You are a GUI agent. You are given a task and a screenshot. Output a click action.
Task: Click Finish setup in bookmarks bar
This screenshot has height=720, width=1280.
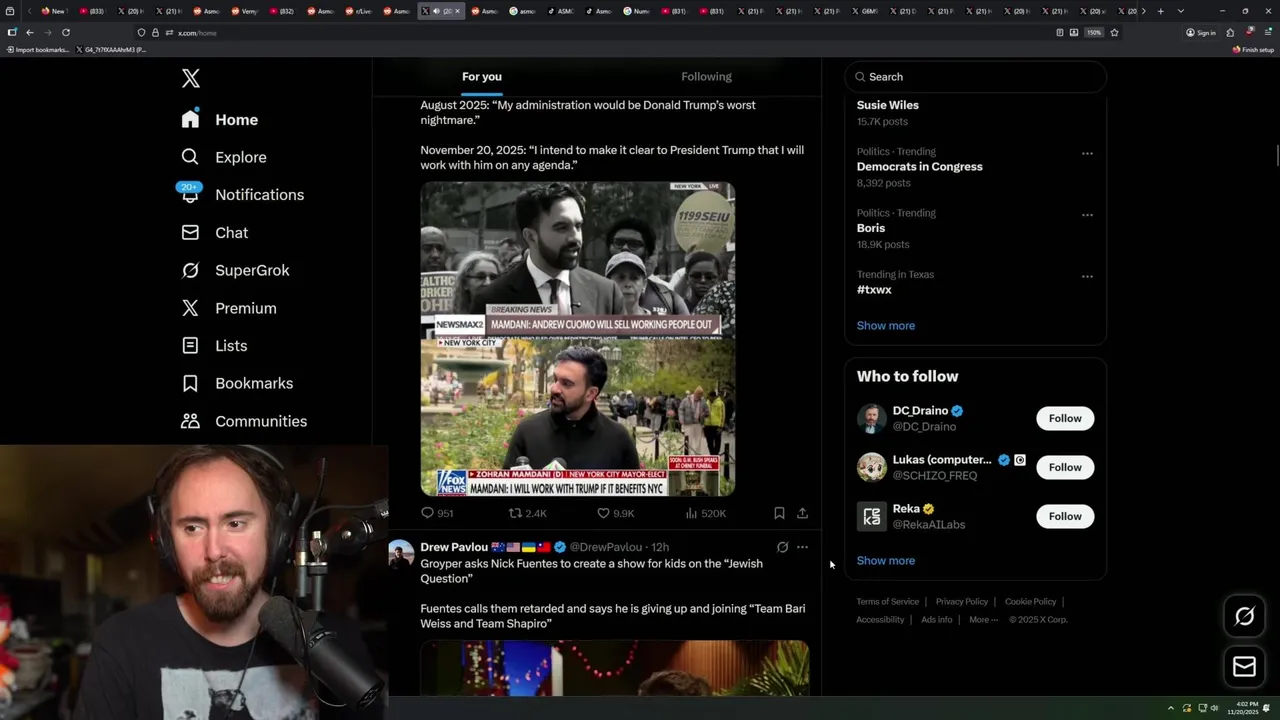coord(1253,49)
